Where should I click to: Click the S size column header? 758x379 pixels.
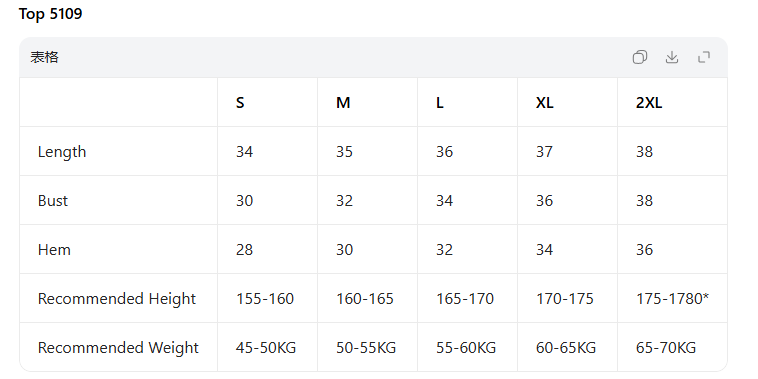240,103
